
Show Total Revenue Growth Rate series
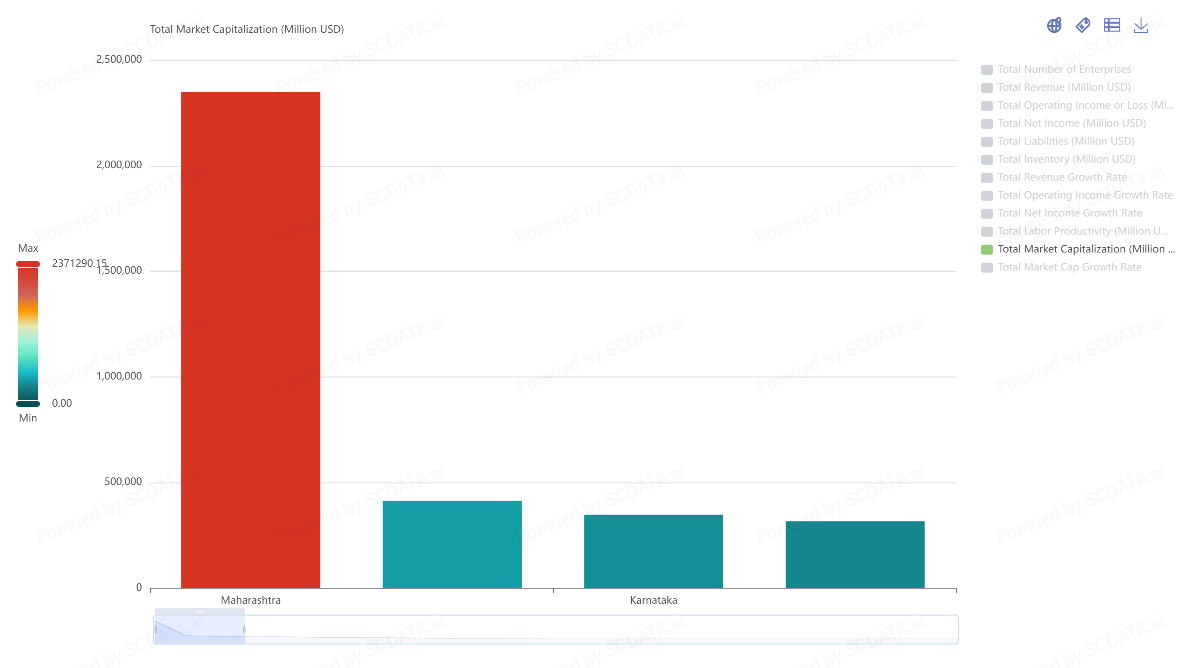coord(1062,178)
